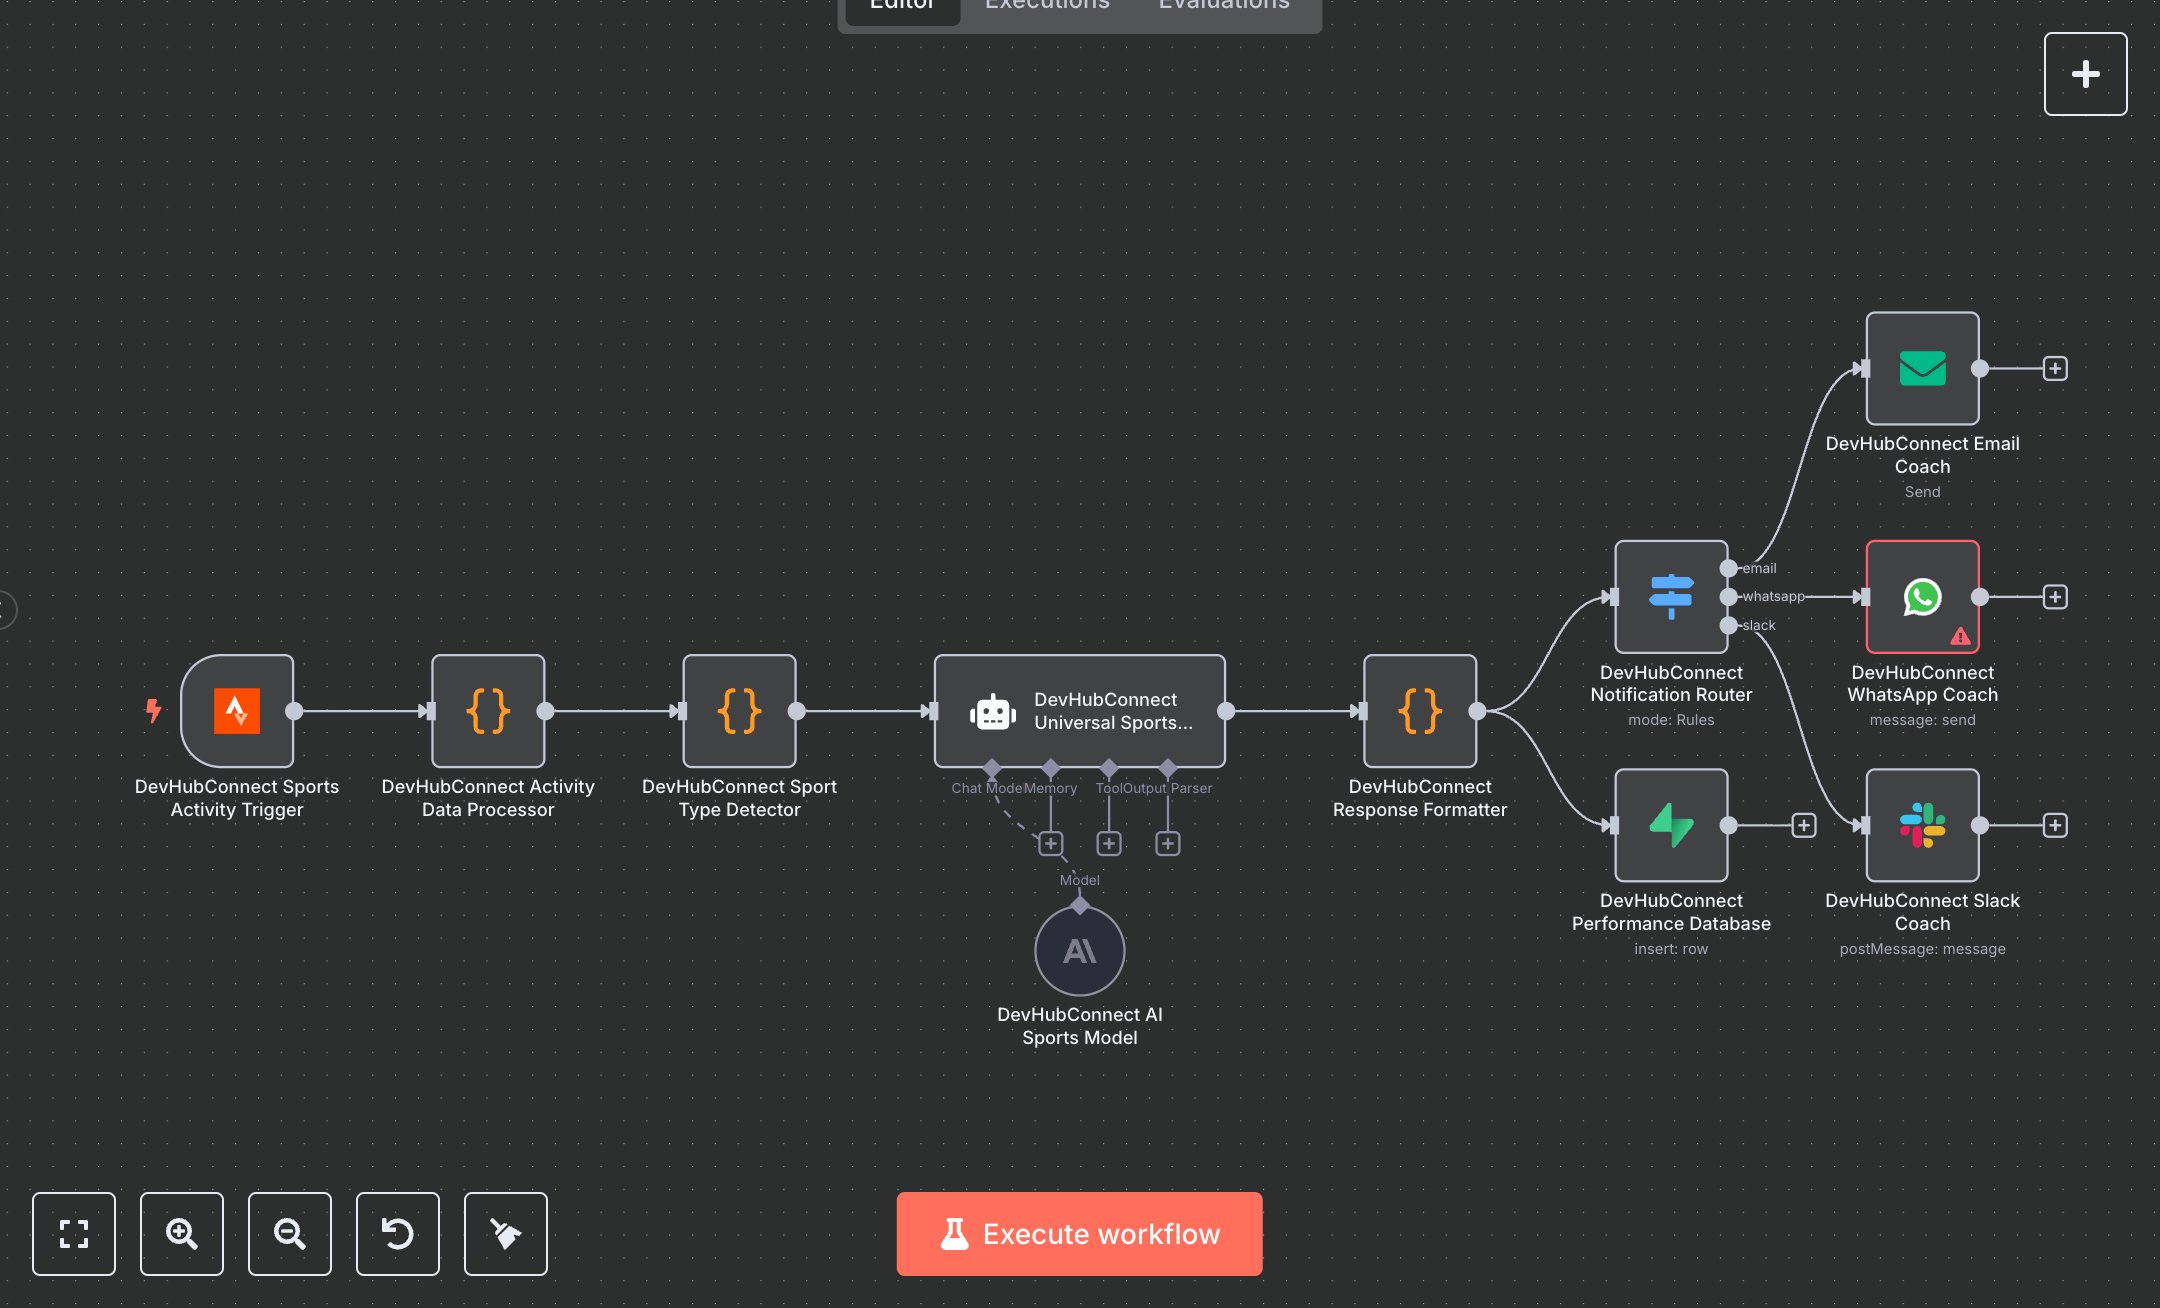Click the Sport Type Detector code node

739,711
